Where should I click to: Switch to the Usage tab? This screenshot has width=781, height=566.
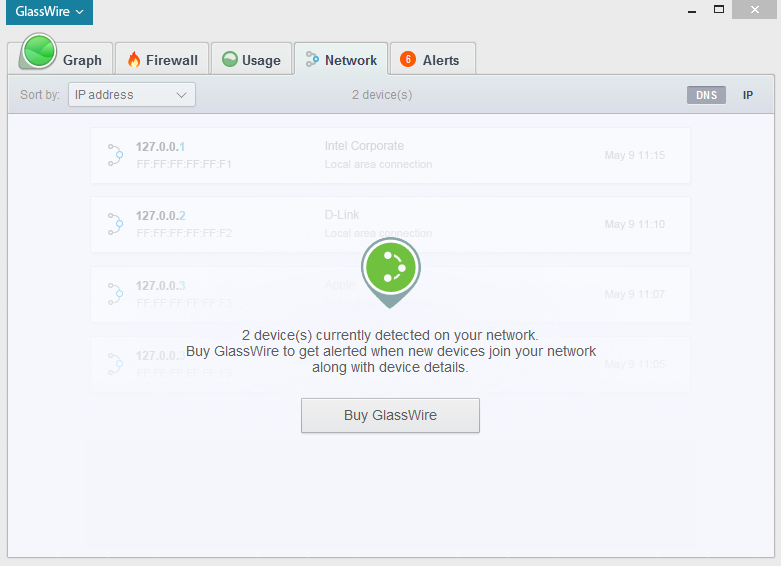[251, 59]
